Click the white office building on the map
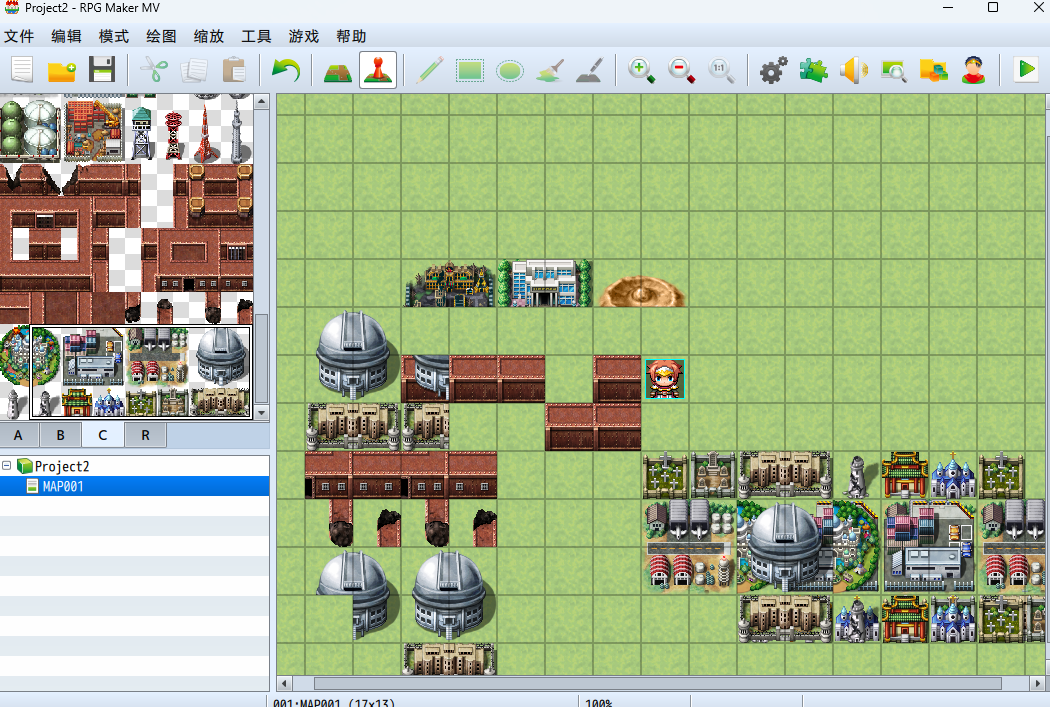1050x707 pixels. click(x=545, y=283)
